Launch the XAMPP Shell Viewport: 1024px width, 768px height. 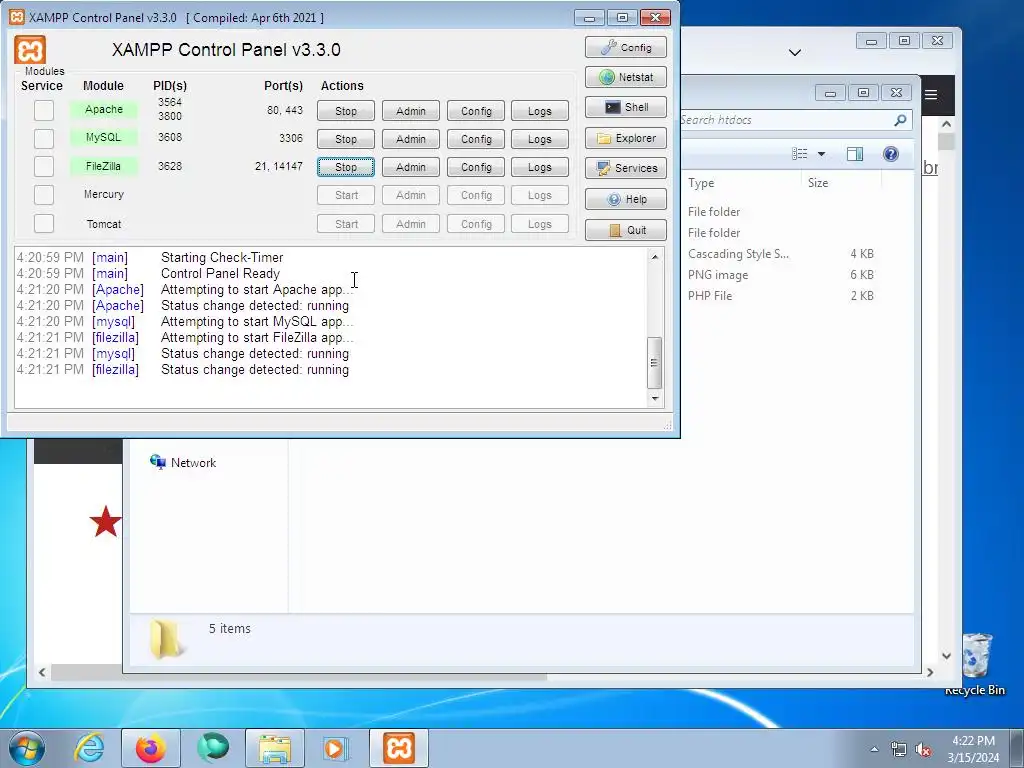[626, 107]
